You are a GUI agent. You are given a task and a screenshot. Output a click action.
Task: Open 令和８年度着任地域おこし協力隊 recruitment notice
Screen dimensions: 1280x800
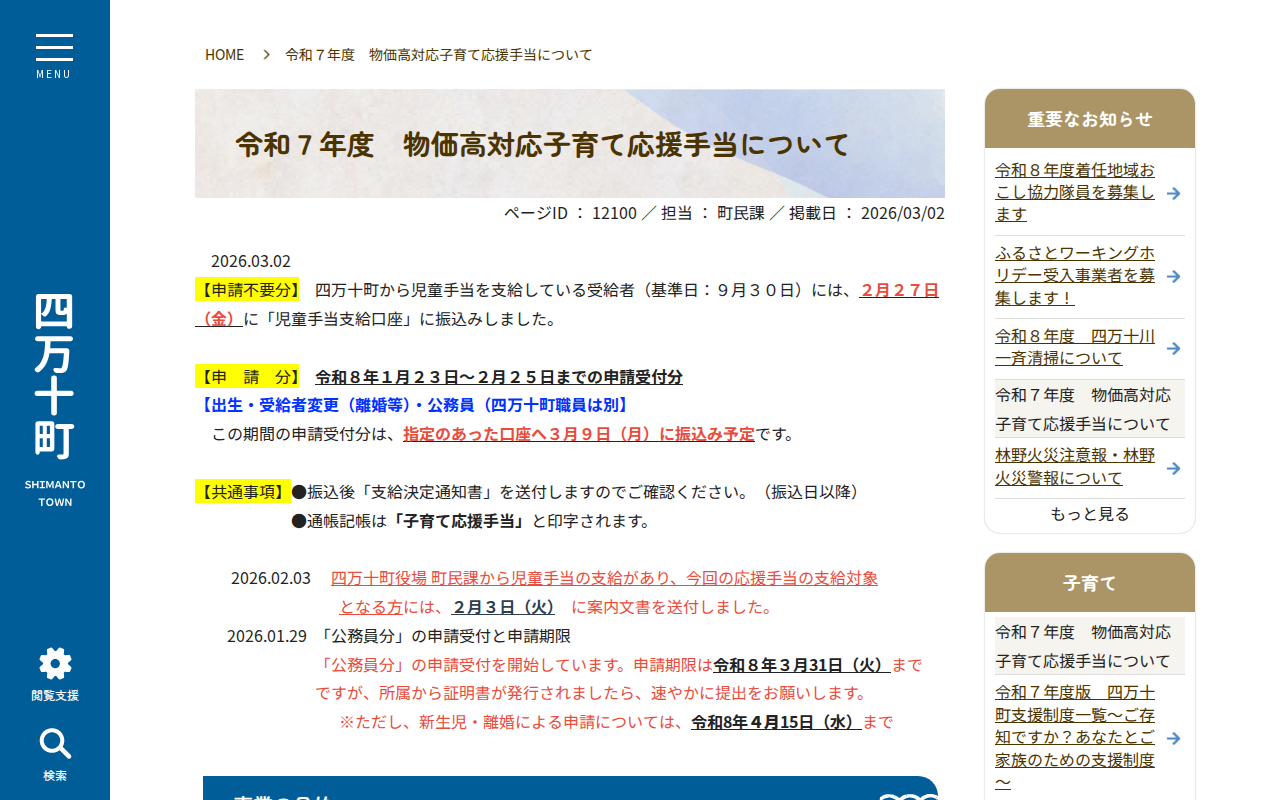pos(1075,192)
